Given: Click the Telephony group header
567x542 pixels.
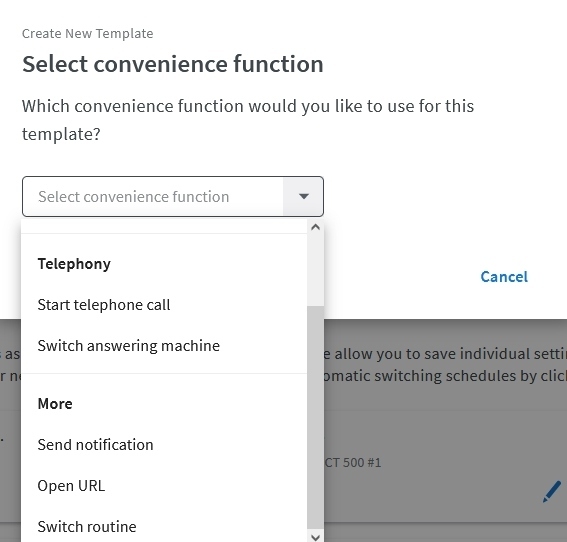Looking at the screenshot, I should click(x=74, y=264).
